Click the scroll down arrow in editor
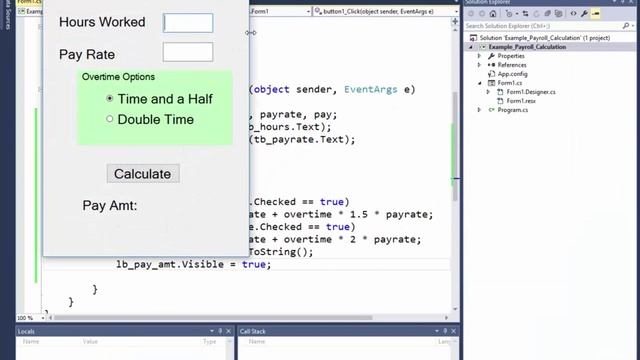 pyautogui.click(x=455, y=309)
